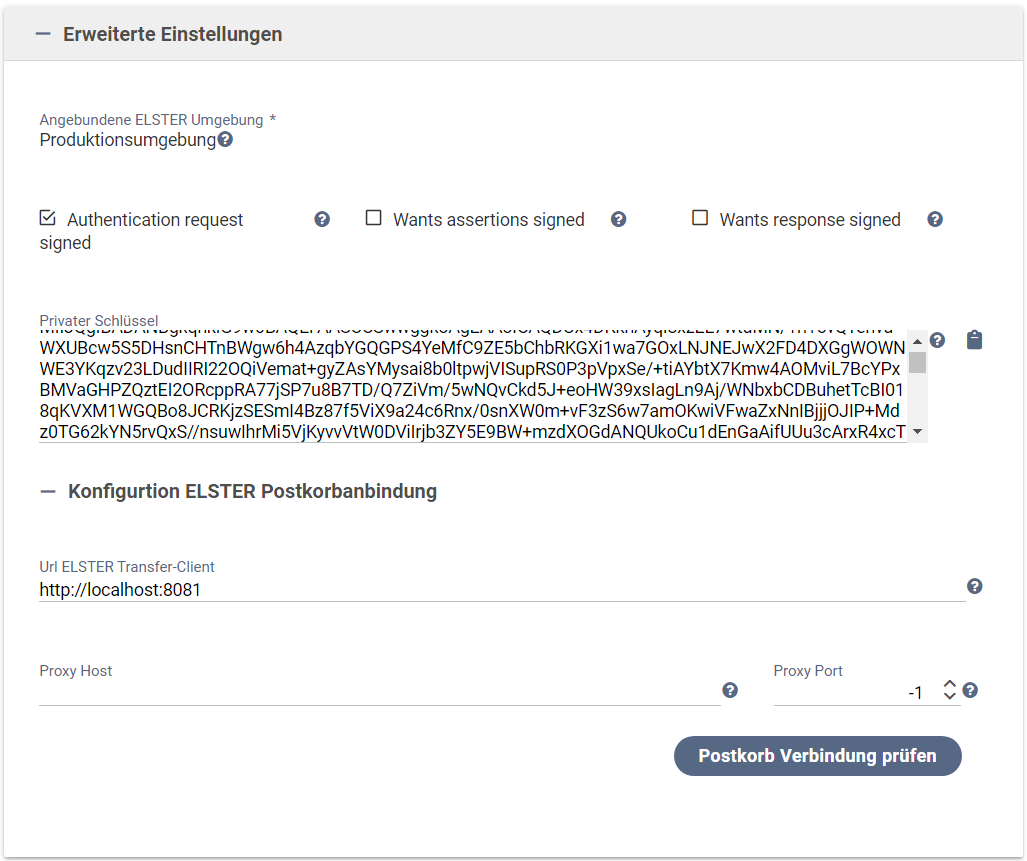Screen dimensions: 1027x861
Task: Click clipboard paste icon for Privater Schlüssel
Action: pyautogui.click(x=974, y=340)
